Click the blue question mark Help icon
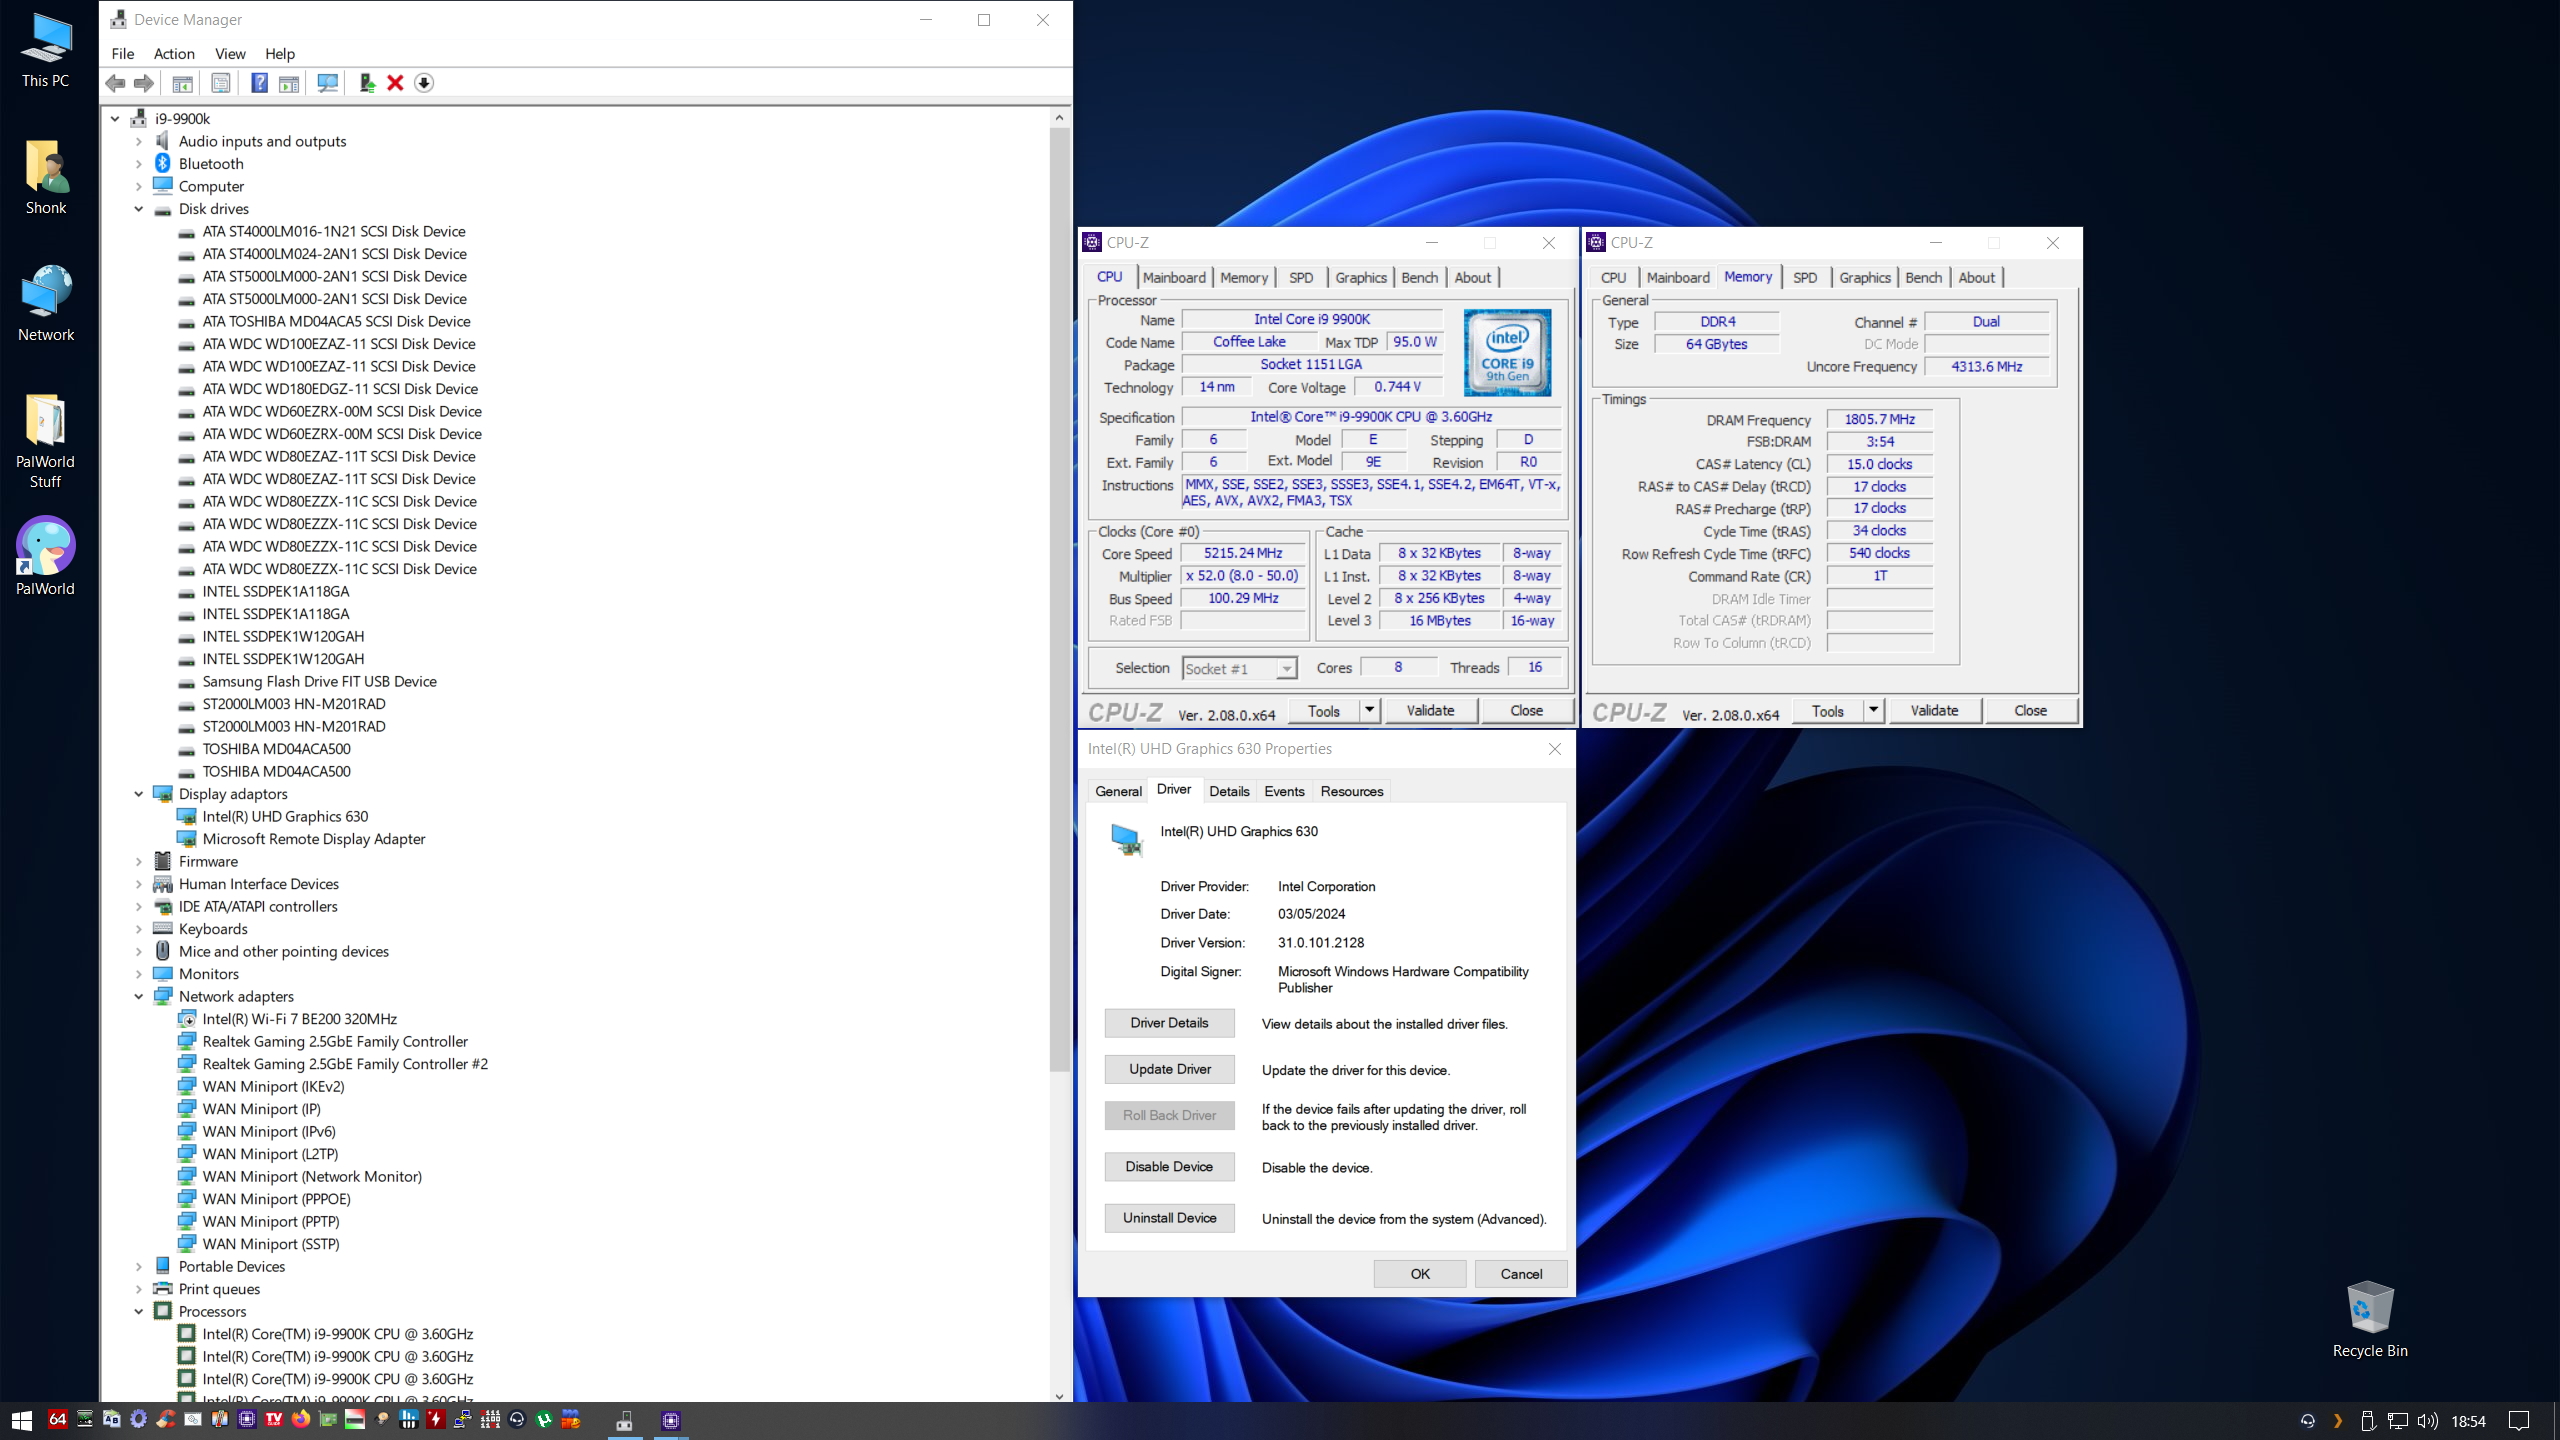The height and width of the screenshot is (1440, 2560). [259, 83]
